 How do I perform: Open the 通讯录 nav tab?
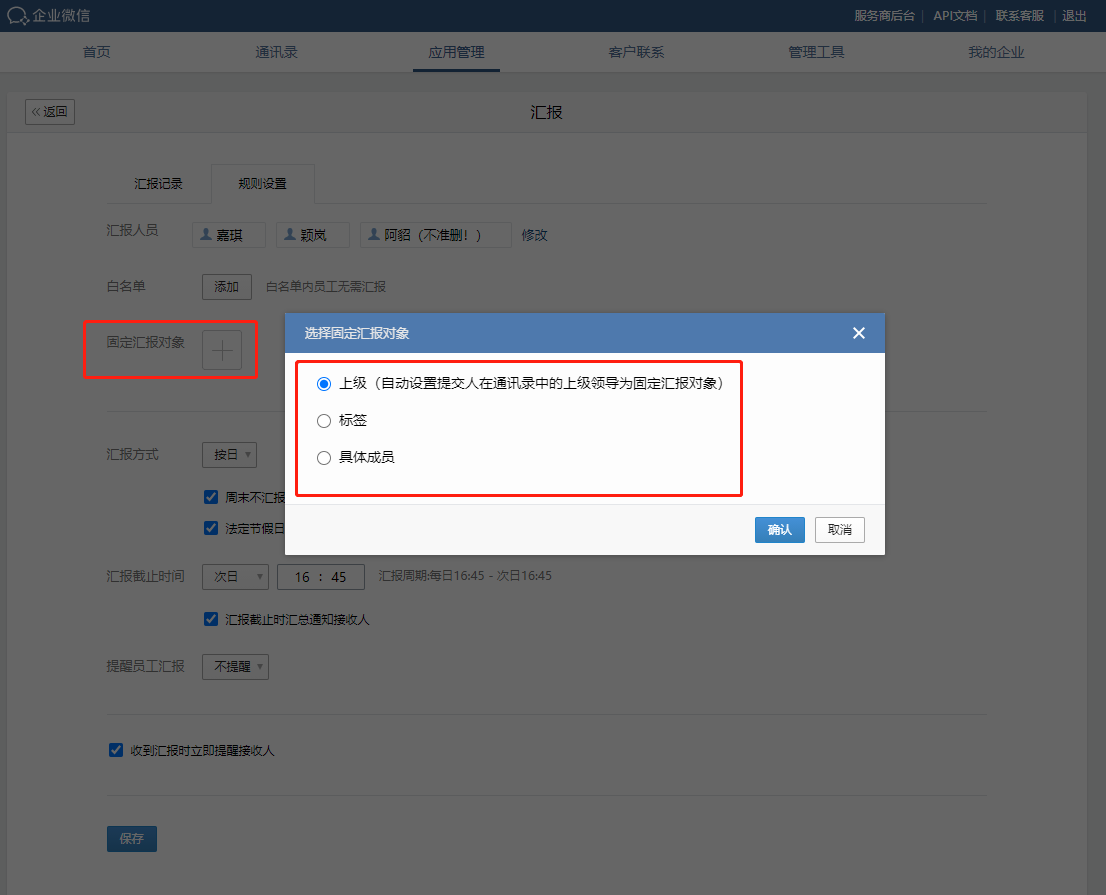tap(276, 52)
